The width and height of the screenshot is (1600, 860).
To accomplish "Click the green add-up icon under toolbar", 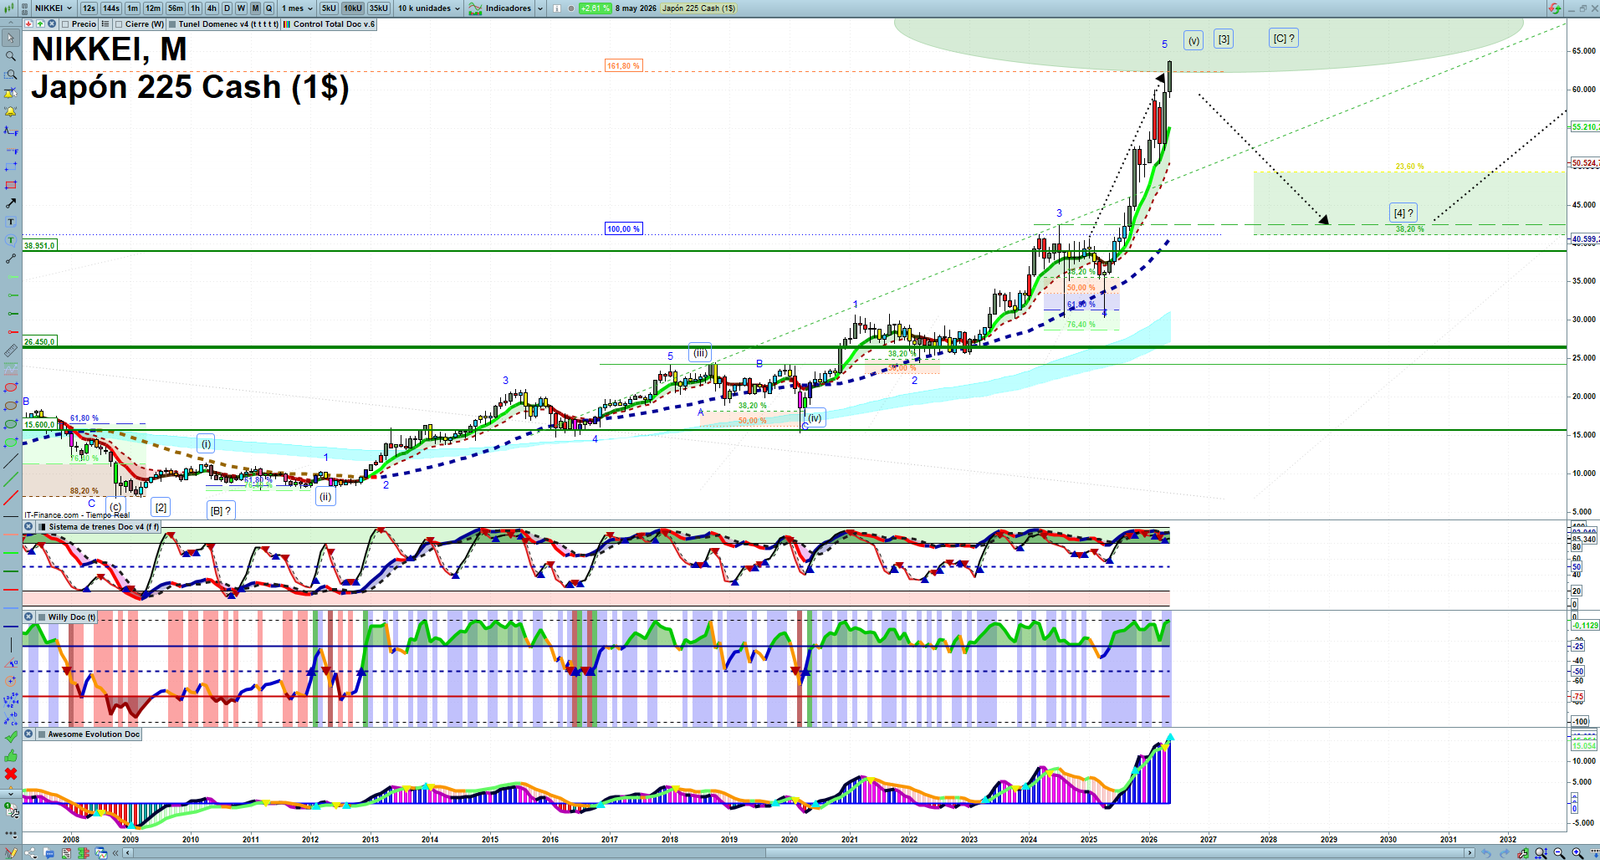I will tap(40, 24).
